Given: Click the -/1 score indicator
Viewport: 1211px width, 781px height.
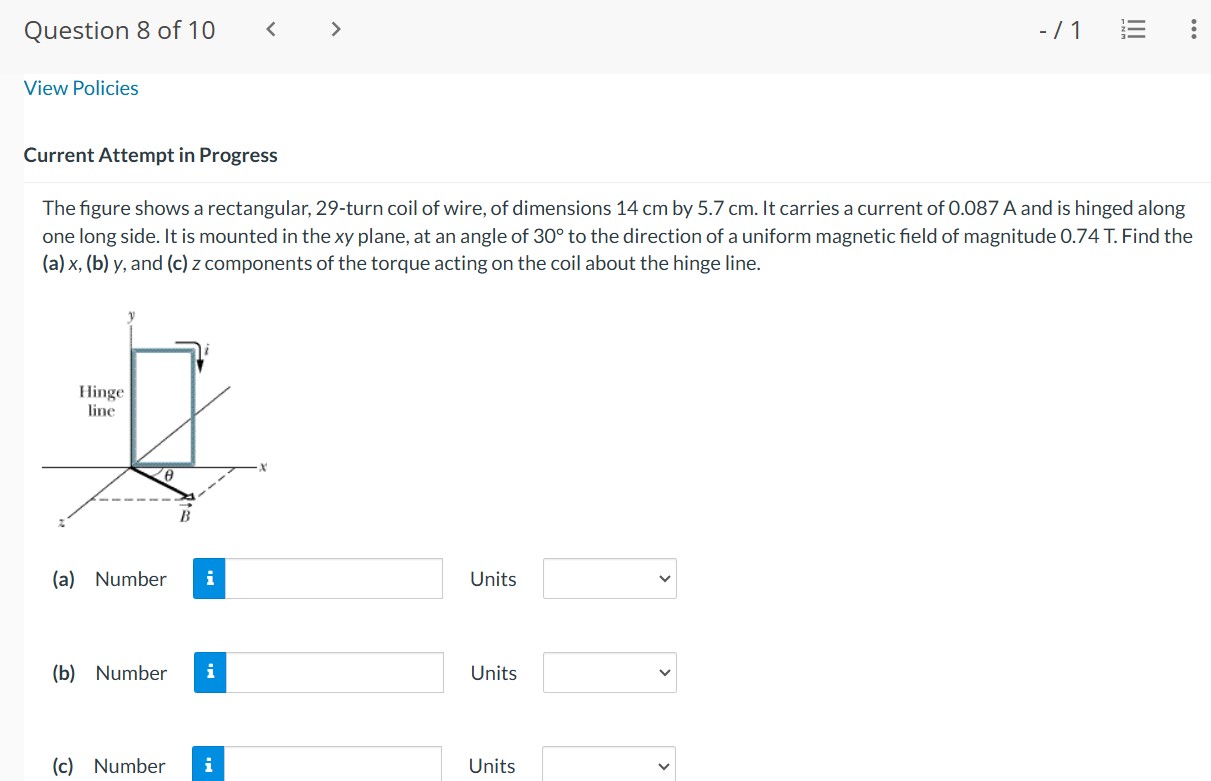Looking at the screenshot, I should point(1061,31).
